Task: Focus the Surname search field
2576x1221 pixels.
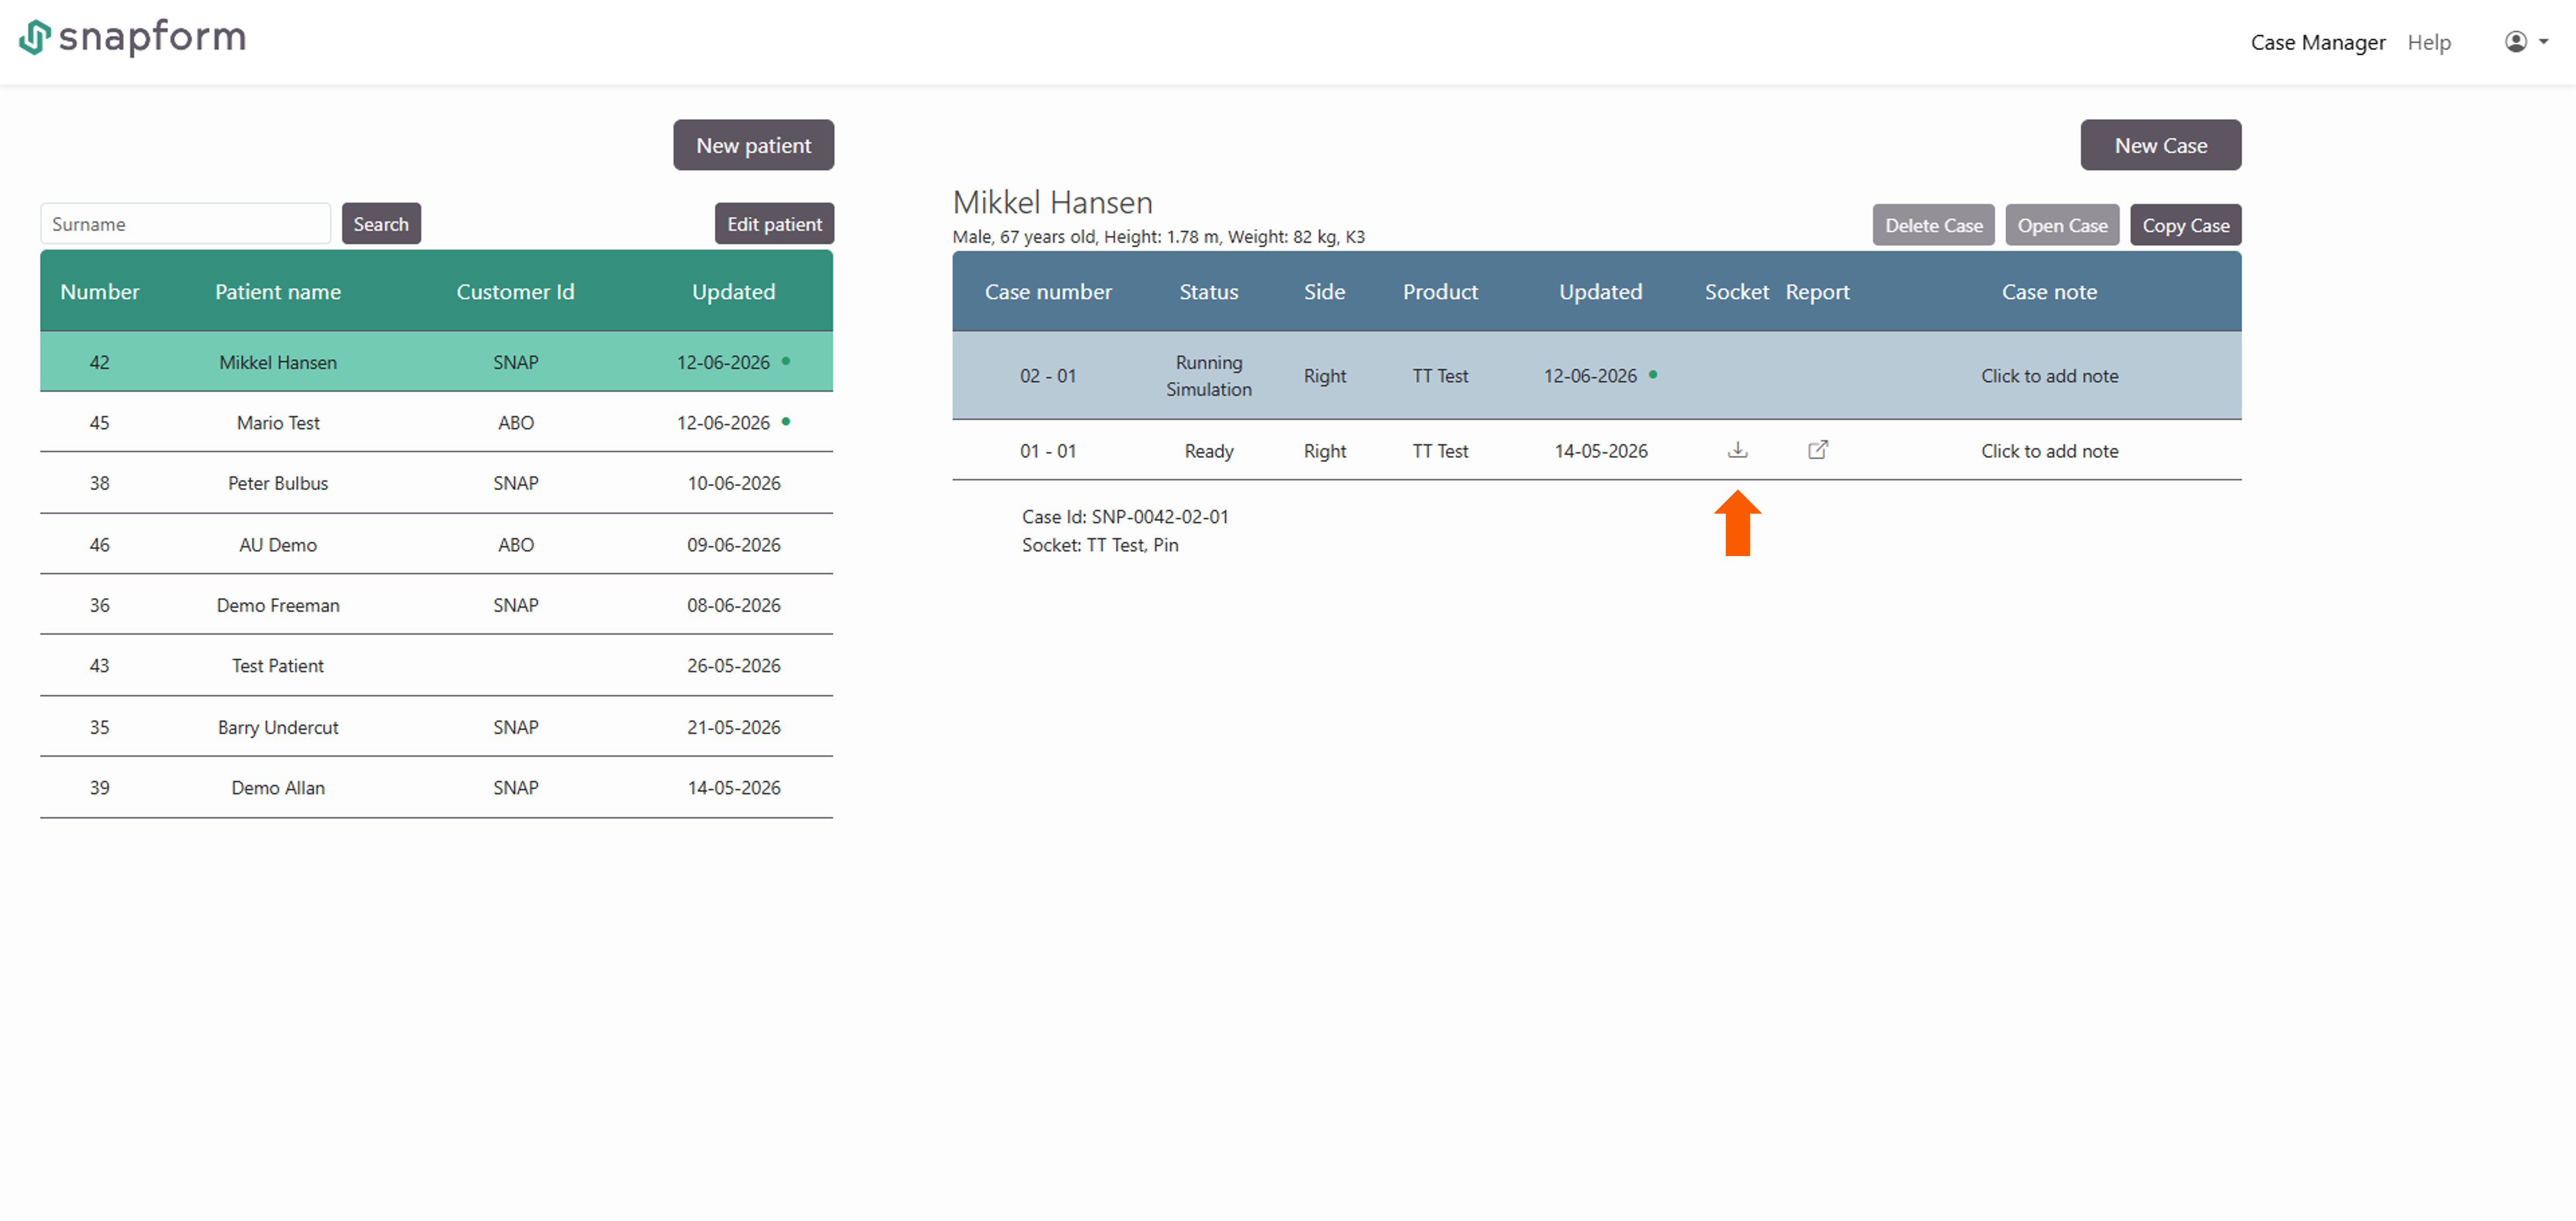Action: tap(185, 224)
